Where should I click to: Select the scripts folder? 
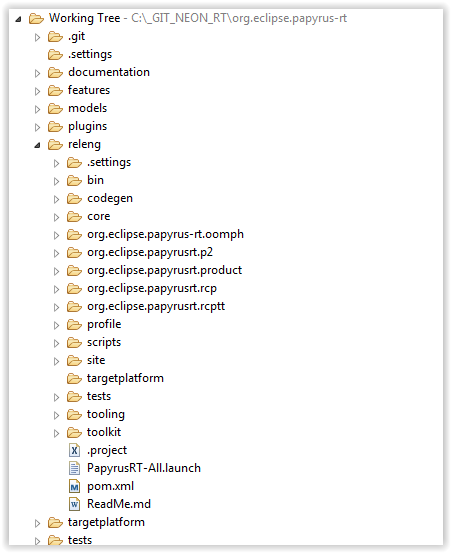point(104,342)
